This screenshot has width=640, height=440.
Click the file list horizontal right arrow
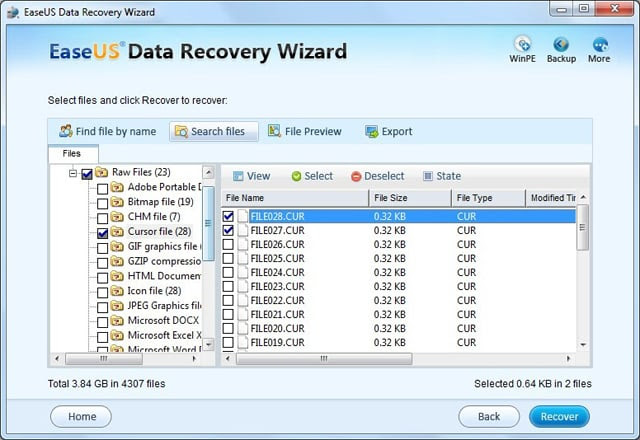(x=569, y=359)
